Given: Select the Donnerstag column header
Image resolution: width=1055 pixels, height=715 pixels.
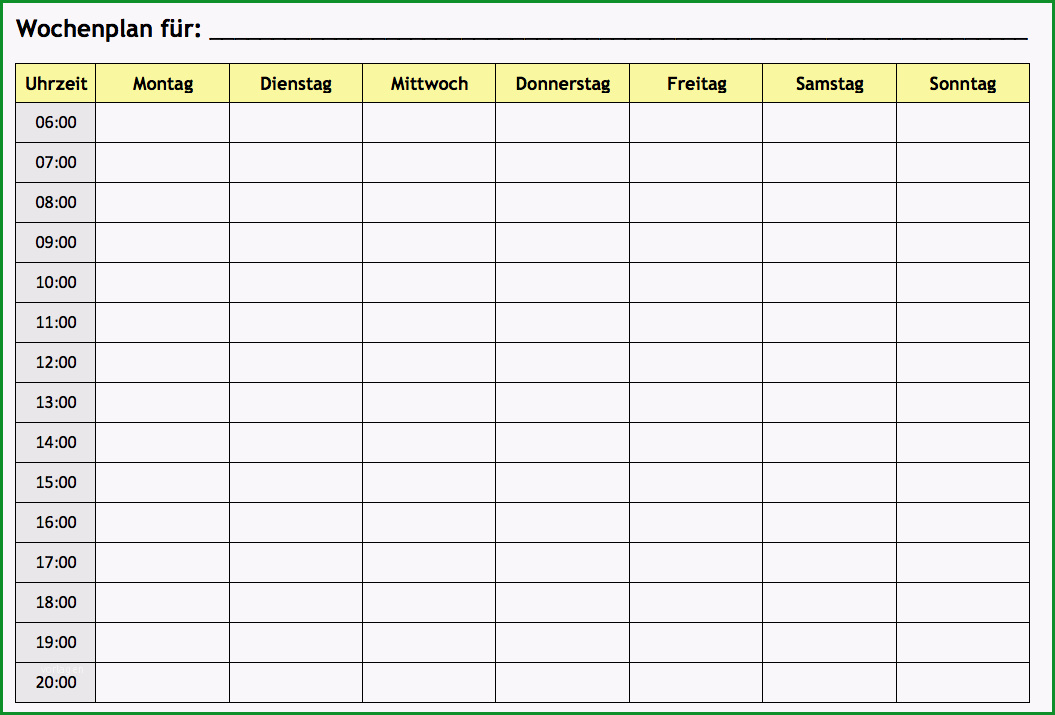Looking at the screenshot, I should [562, 83].
